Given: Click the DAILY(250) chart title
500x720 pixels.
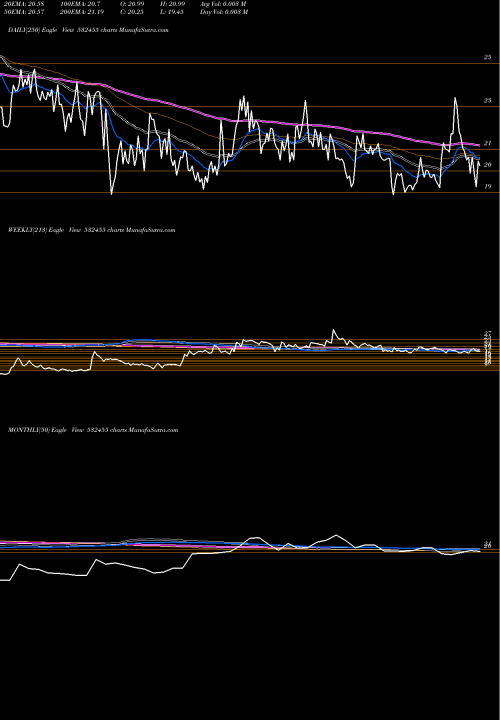Looking at the screenshot, I should (88, 30).
